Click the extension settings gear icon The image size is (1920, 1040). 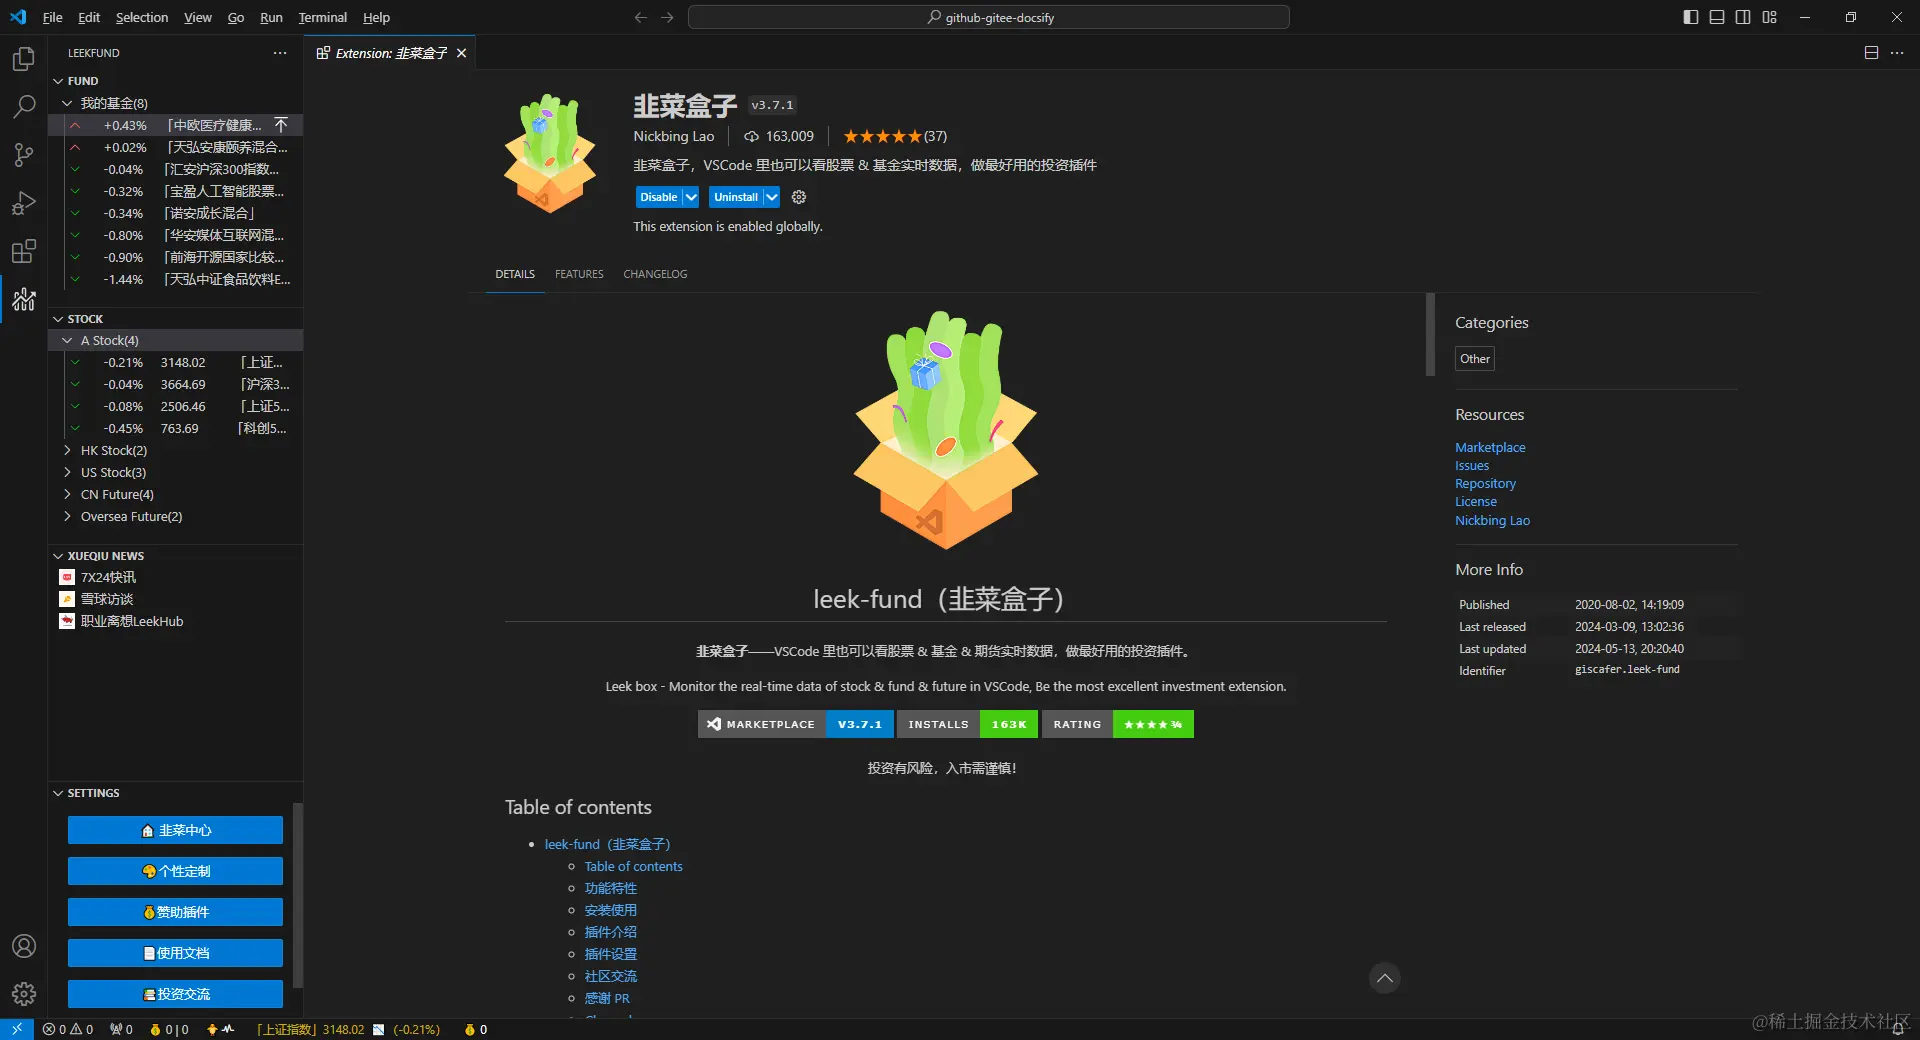click(799, 197)
